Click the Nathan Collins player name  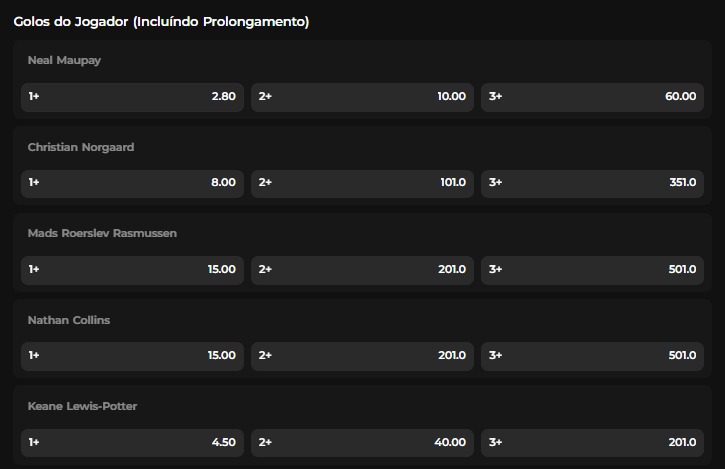(69, 320)
